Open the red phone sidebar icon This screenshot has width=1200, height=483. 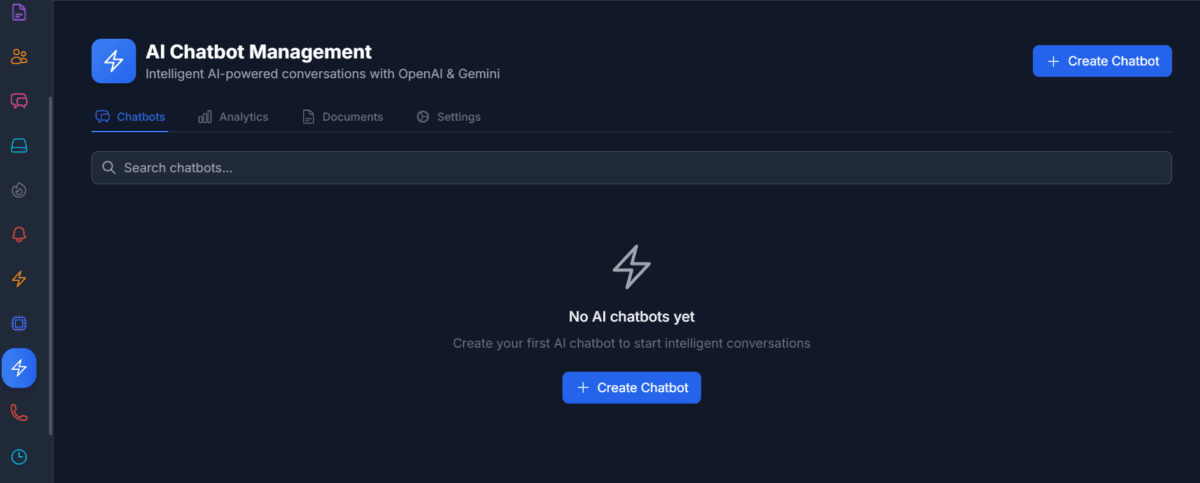point(19,412)
